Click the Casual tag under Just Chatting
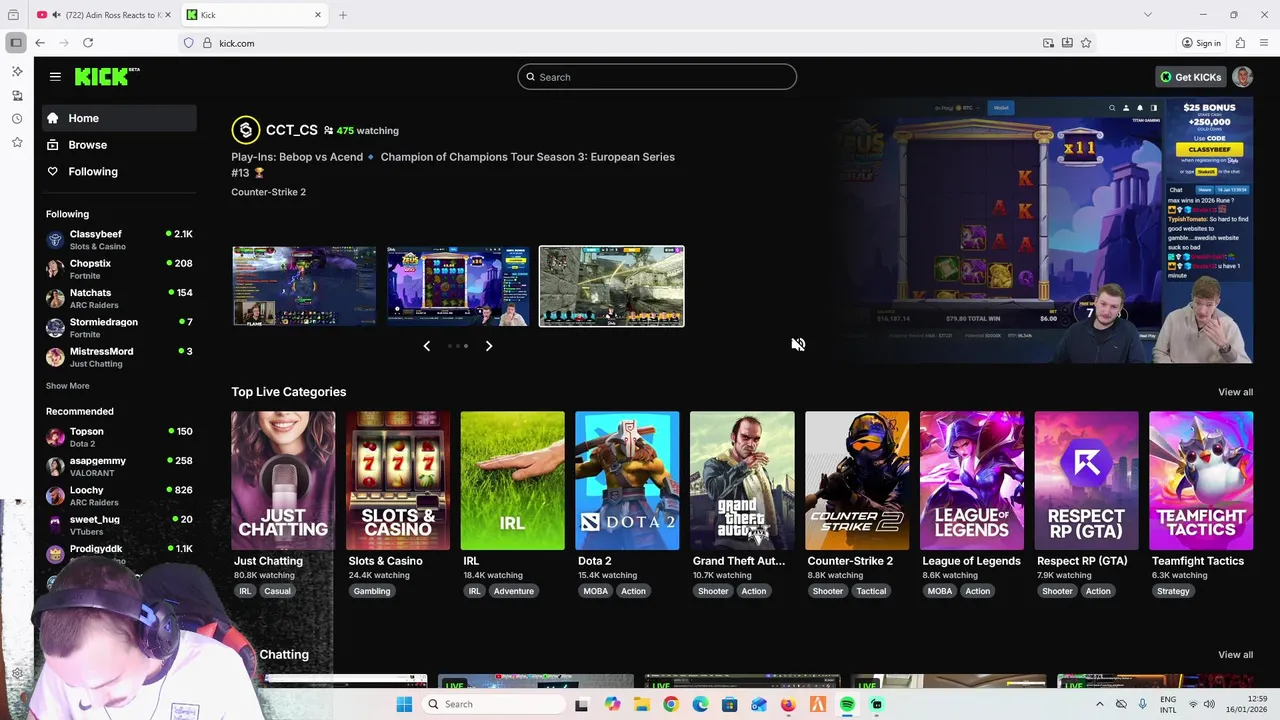This screenshot has height=720, width=1280. click(x=277, y=591)
